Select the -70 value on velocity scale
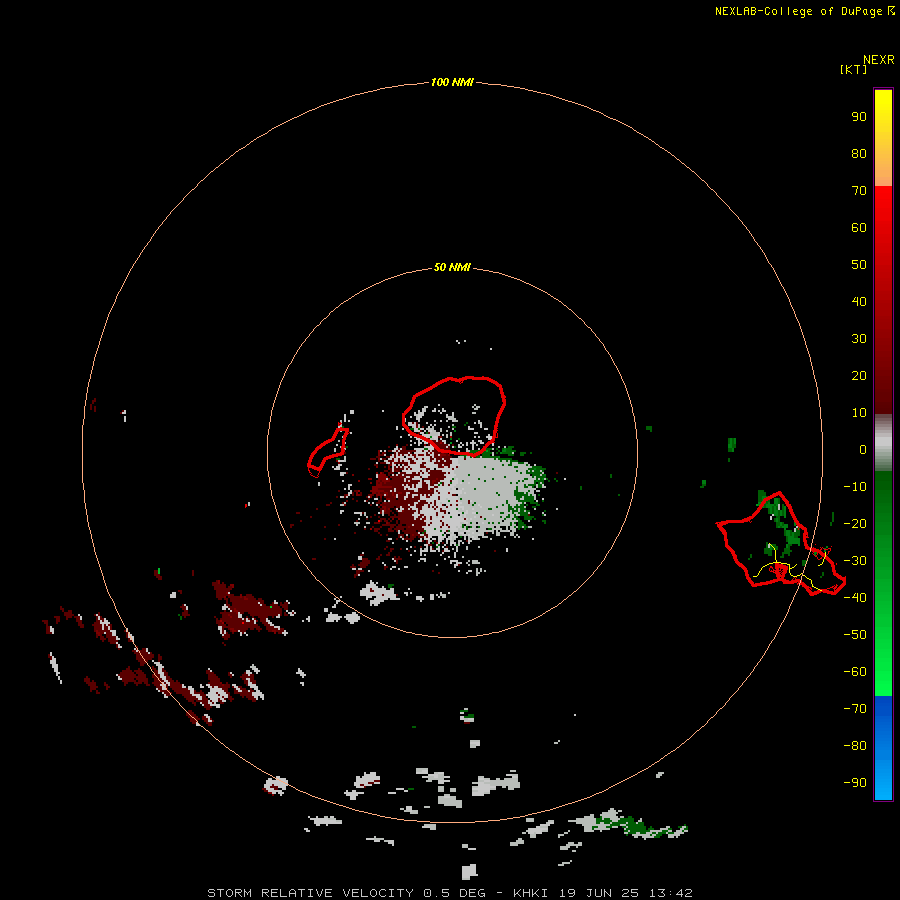This screenshot has width=900, height=900. [855, 709]
